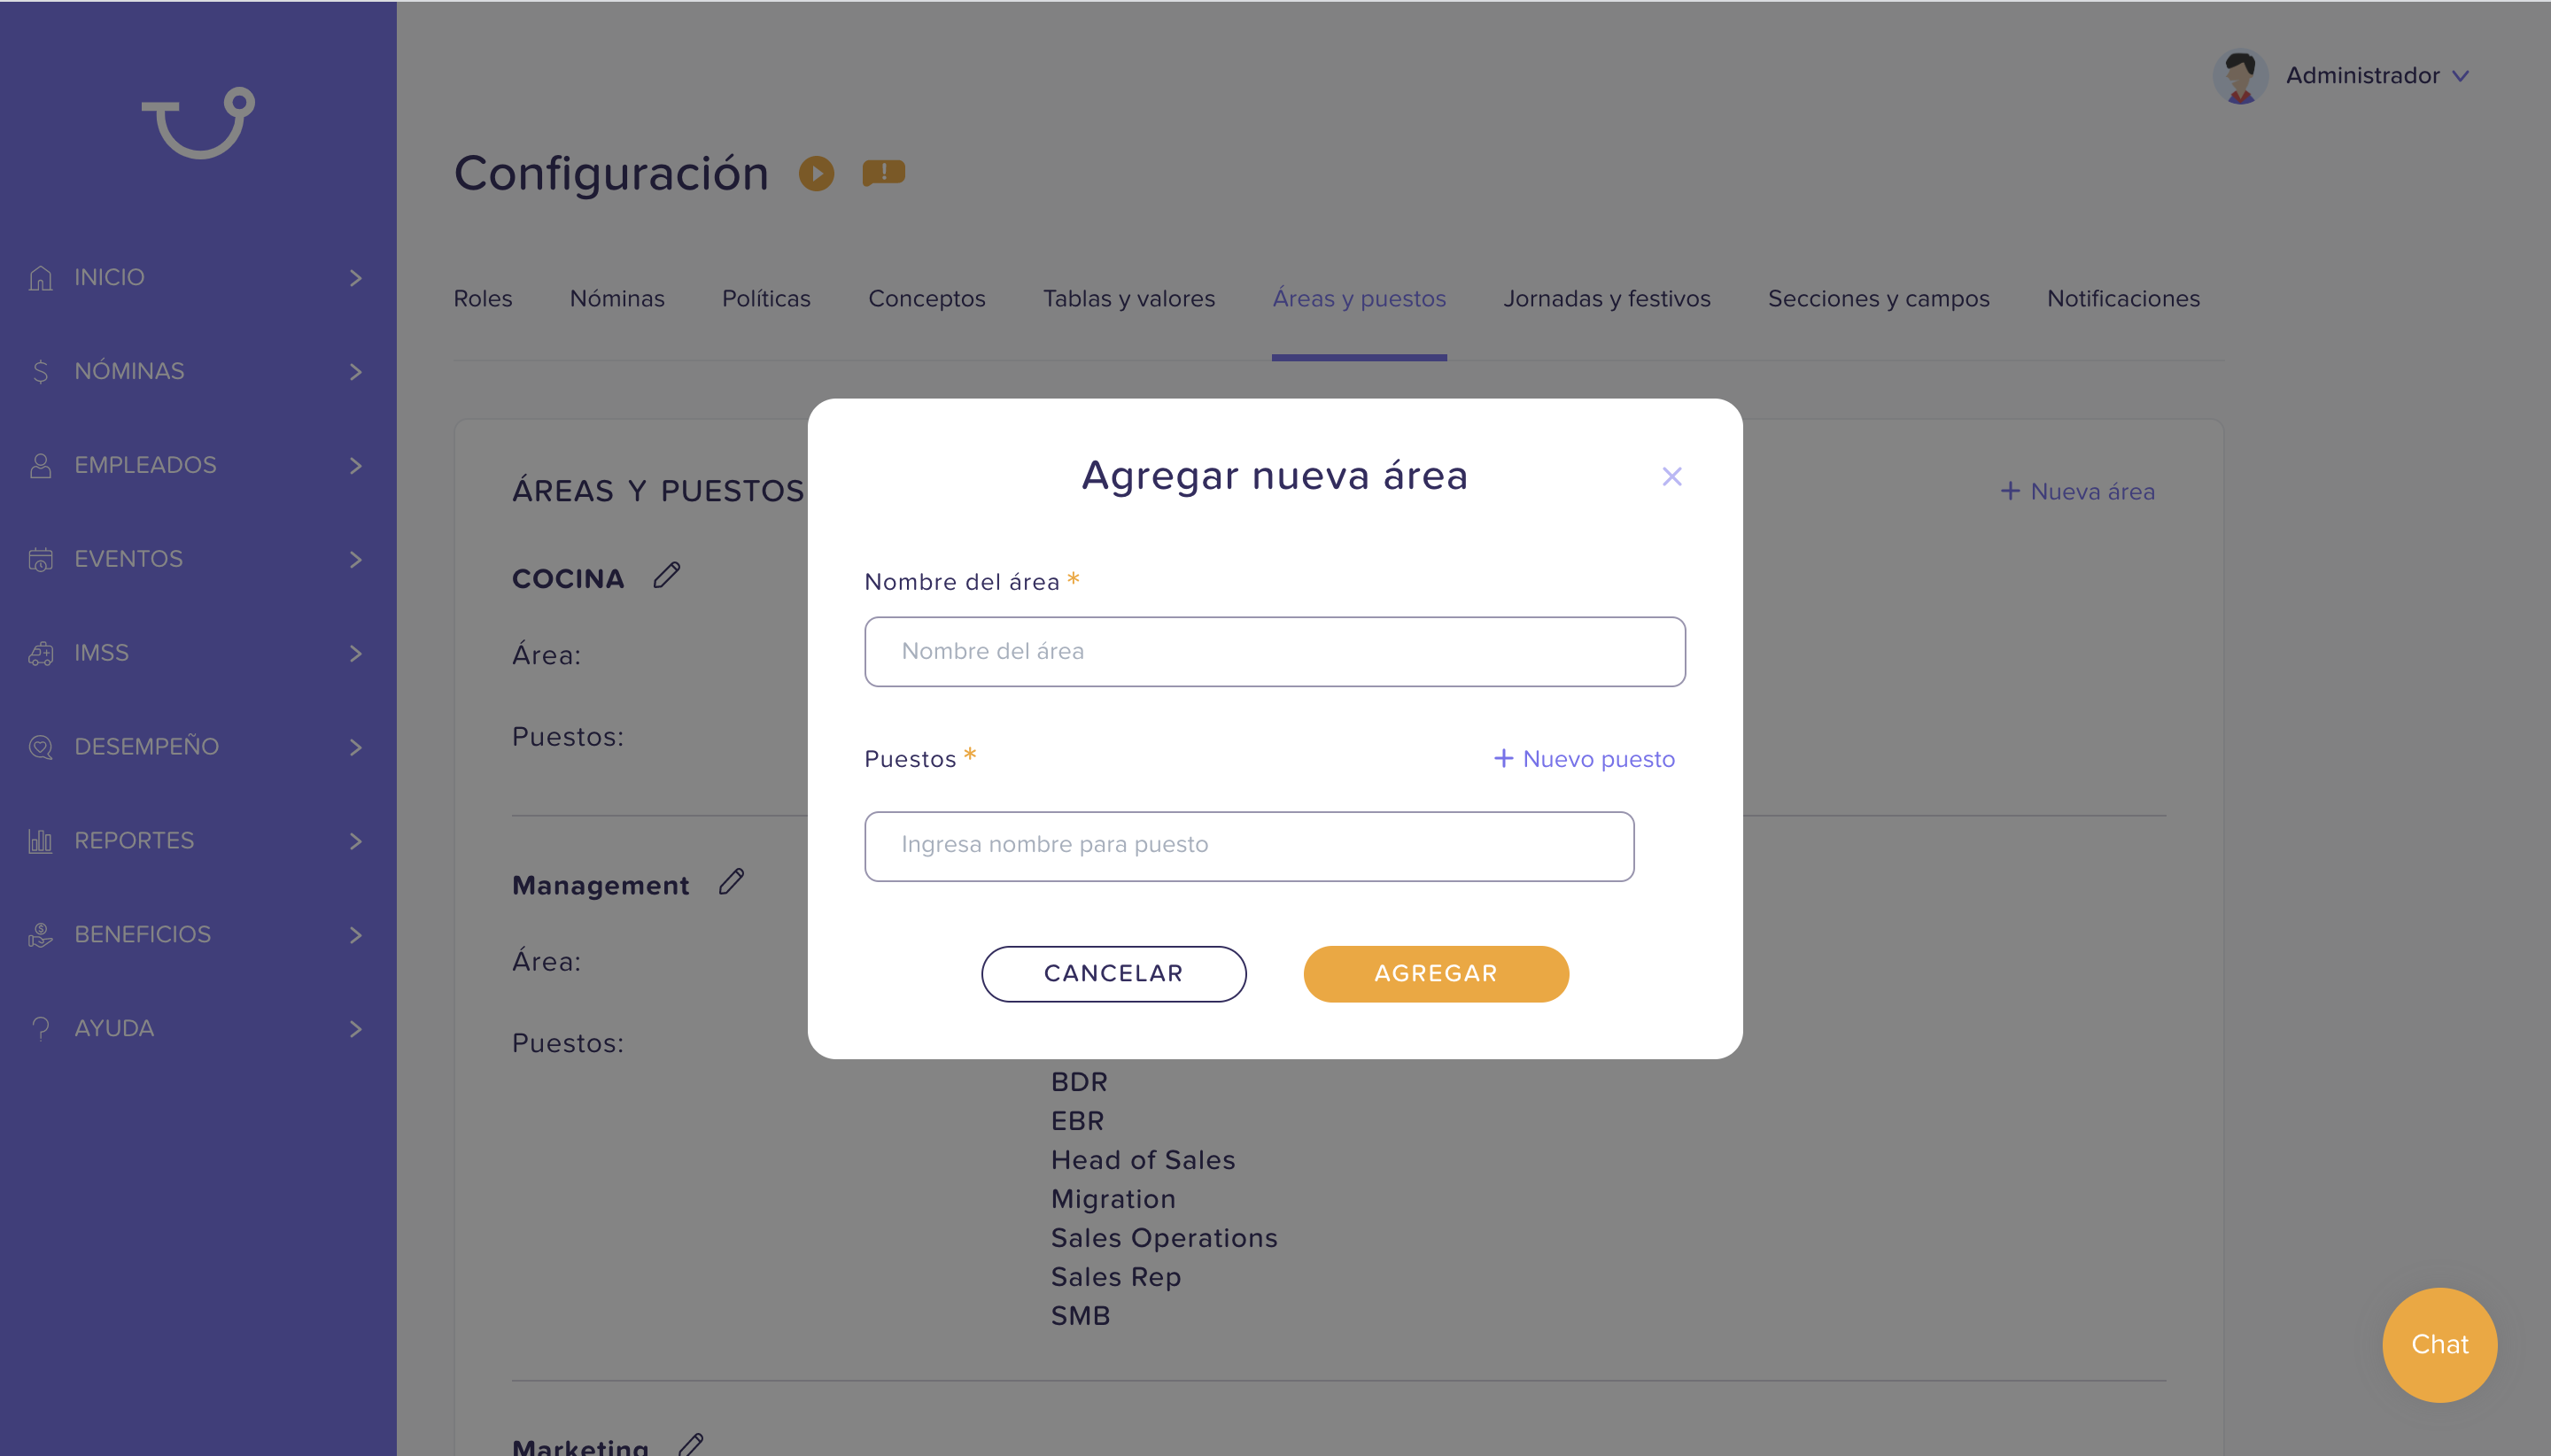Expand the REPORTES sidebar chevron

355,841
